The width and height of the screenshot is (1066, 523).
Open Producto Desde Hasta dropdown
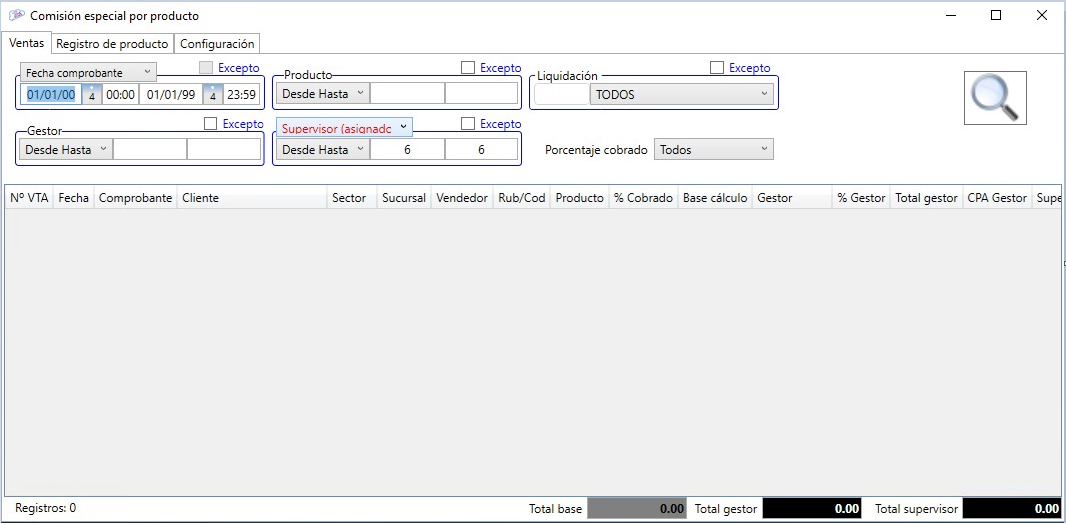tap(323, 94)
